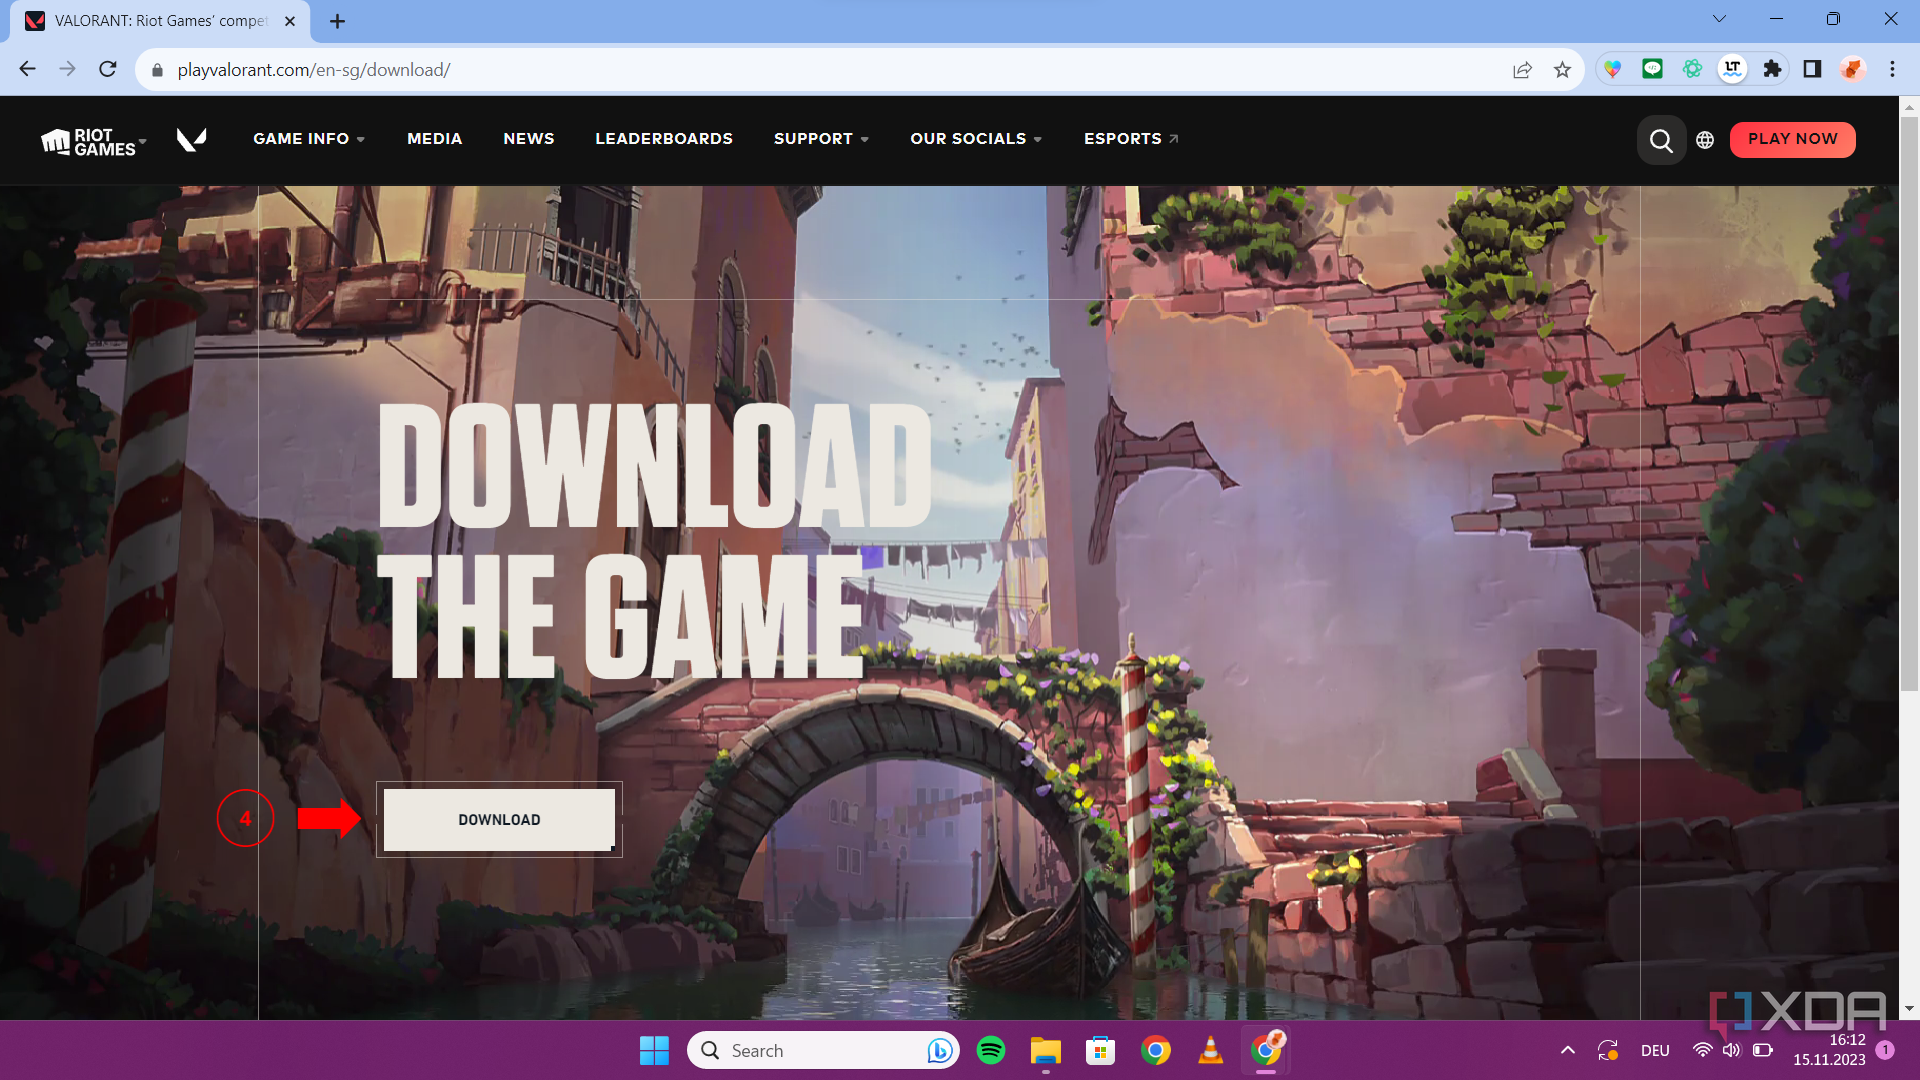Open a new browser tab
This screenshot has width=1920, height=1080.
[x=337, y=21]
